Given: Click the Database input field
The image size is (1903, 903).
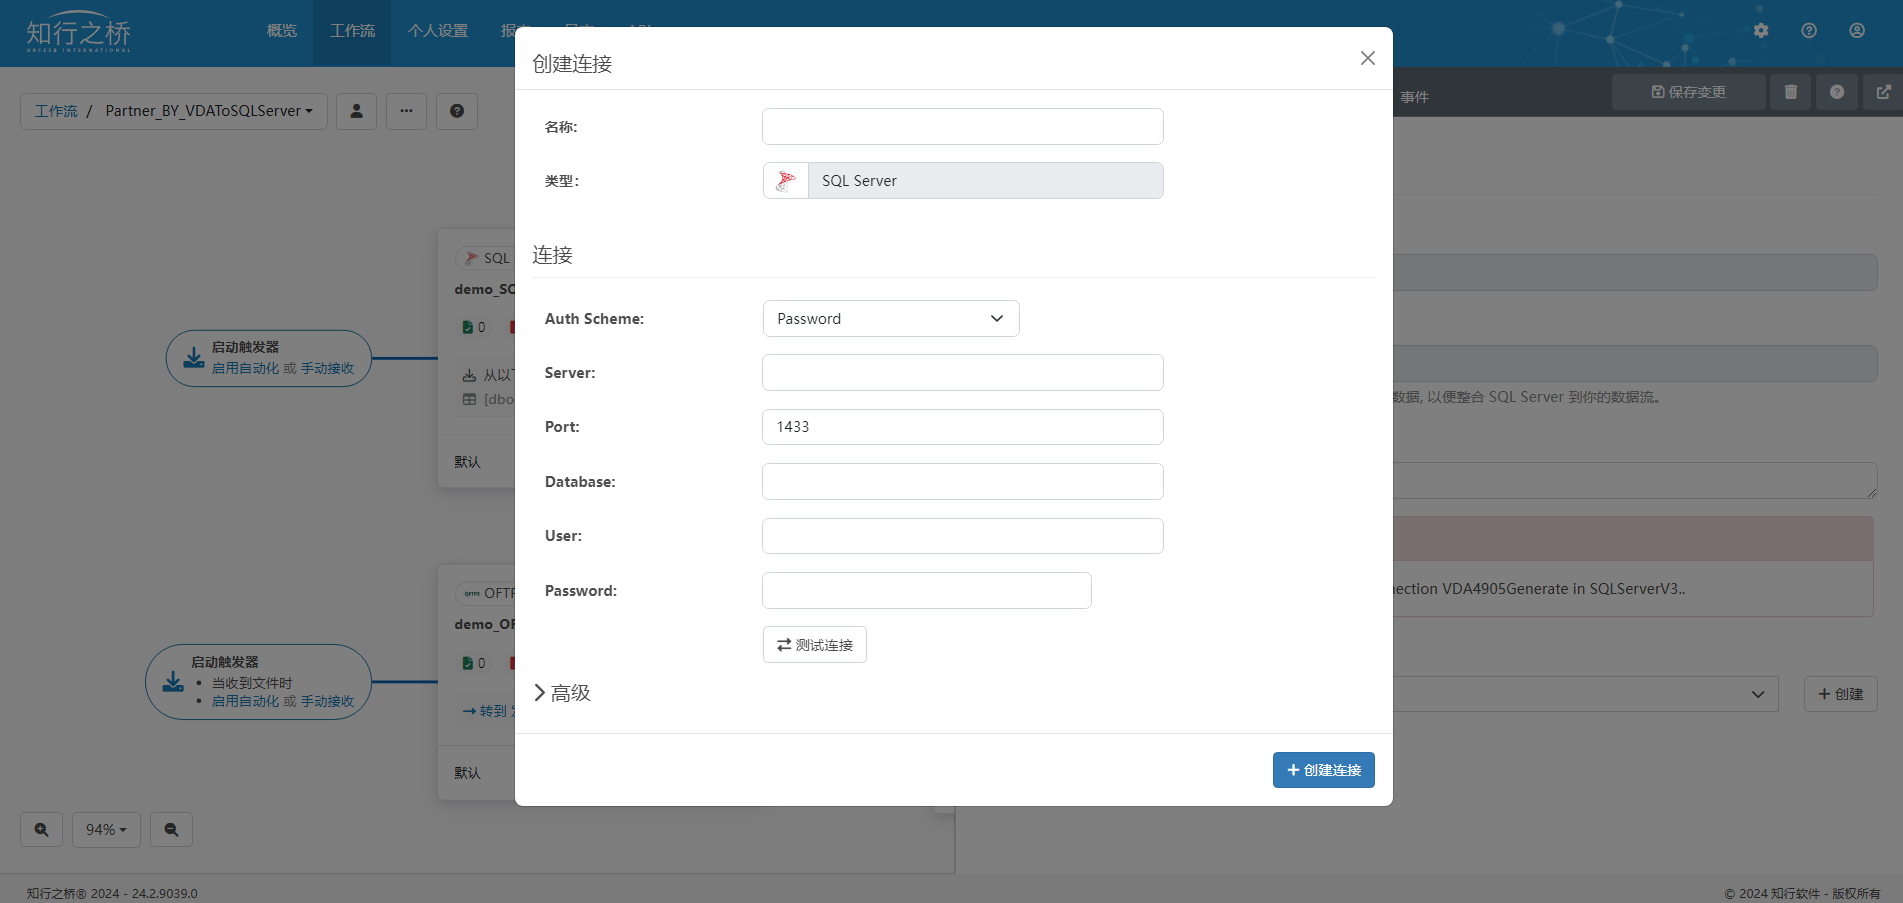Looking at the screenshot, I should (x=962, y=482).
